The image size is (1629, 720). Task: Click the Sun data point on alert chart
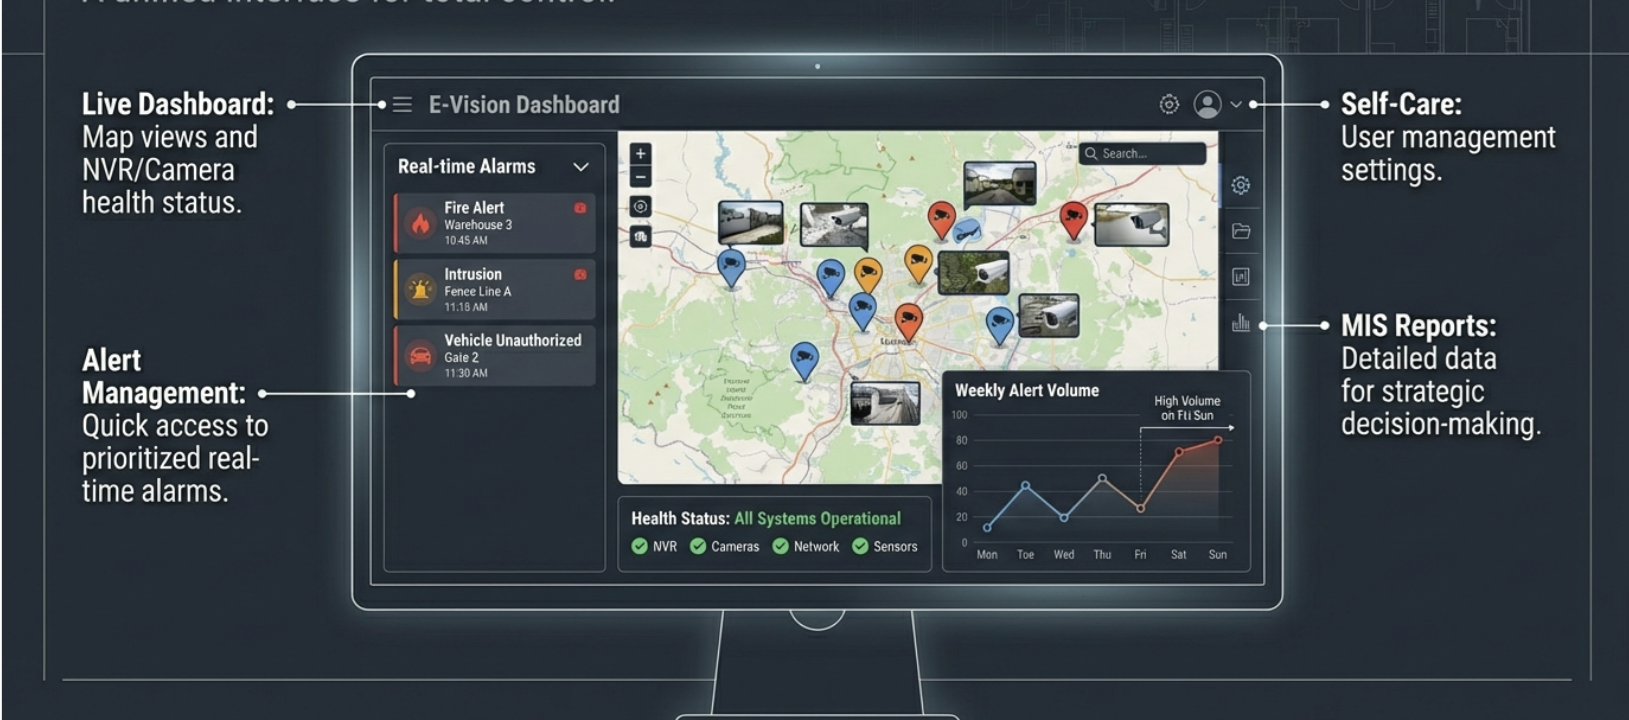click(x=1218, y=440)
